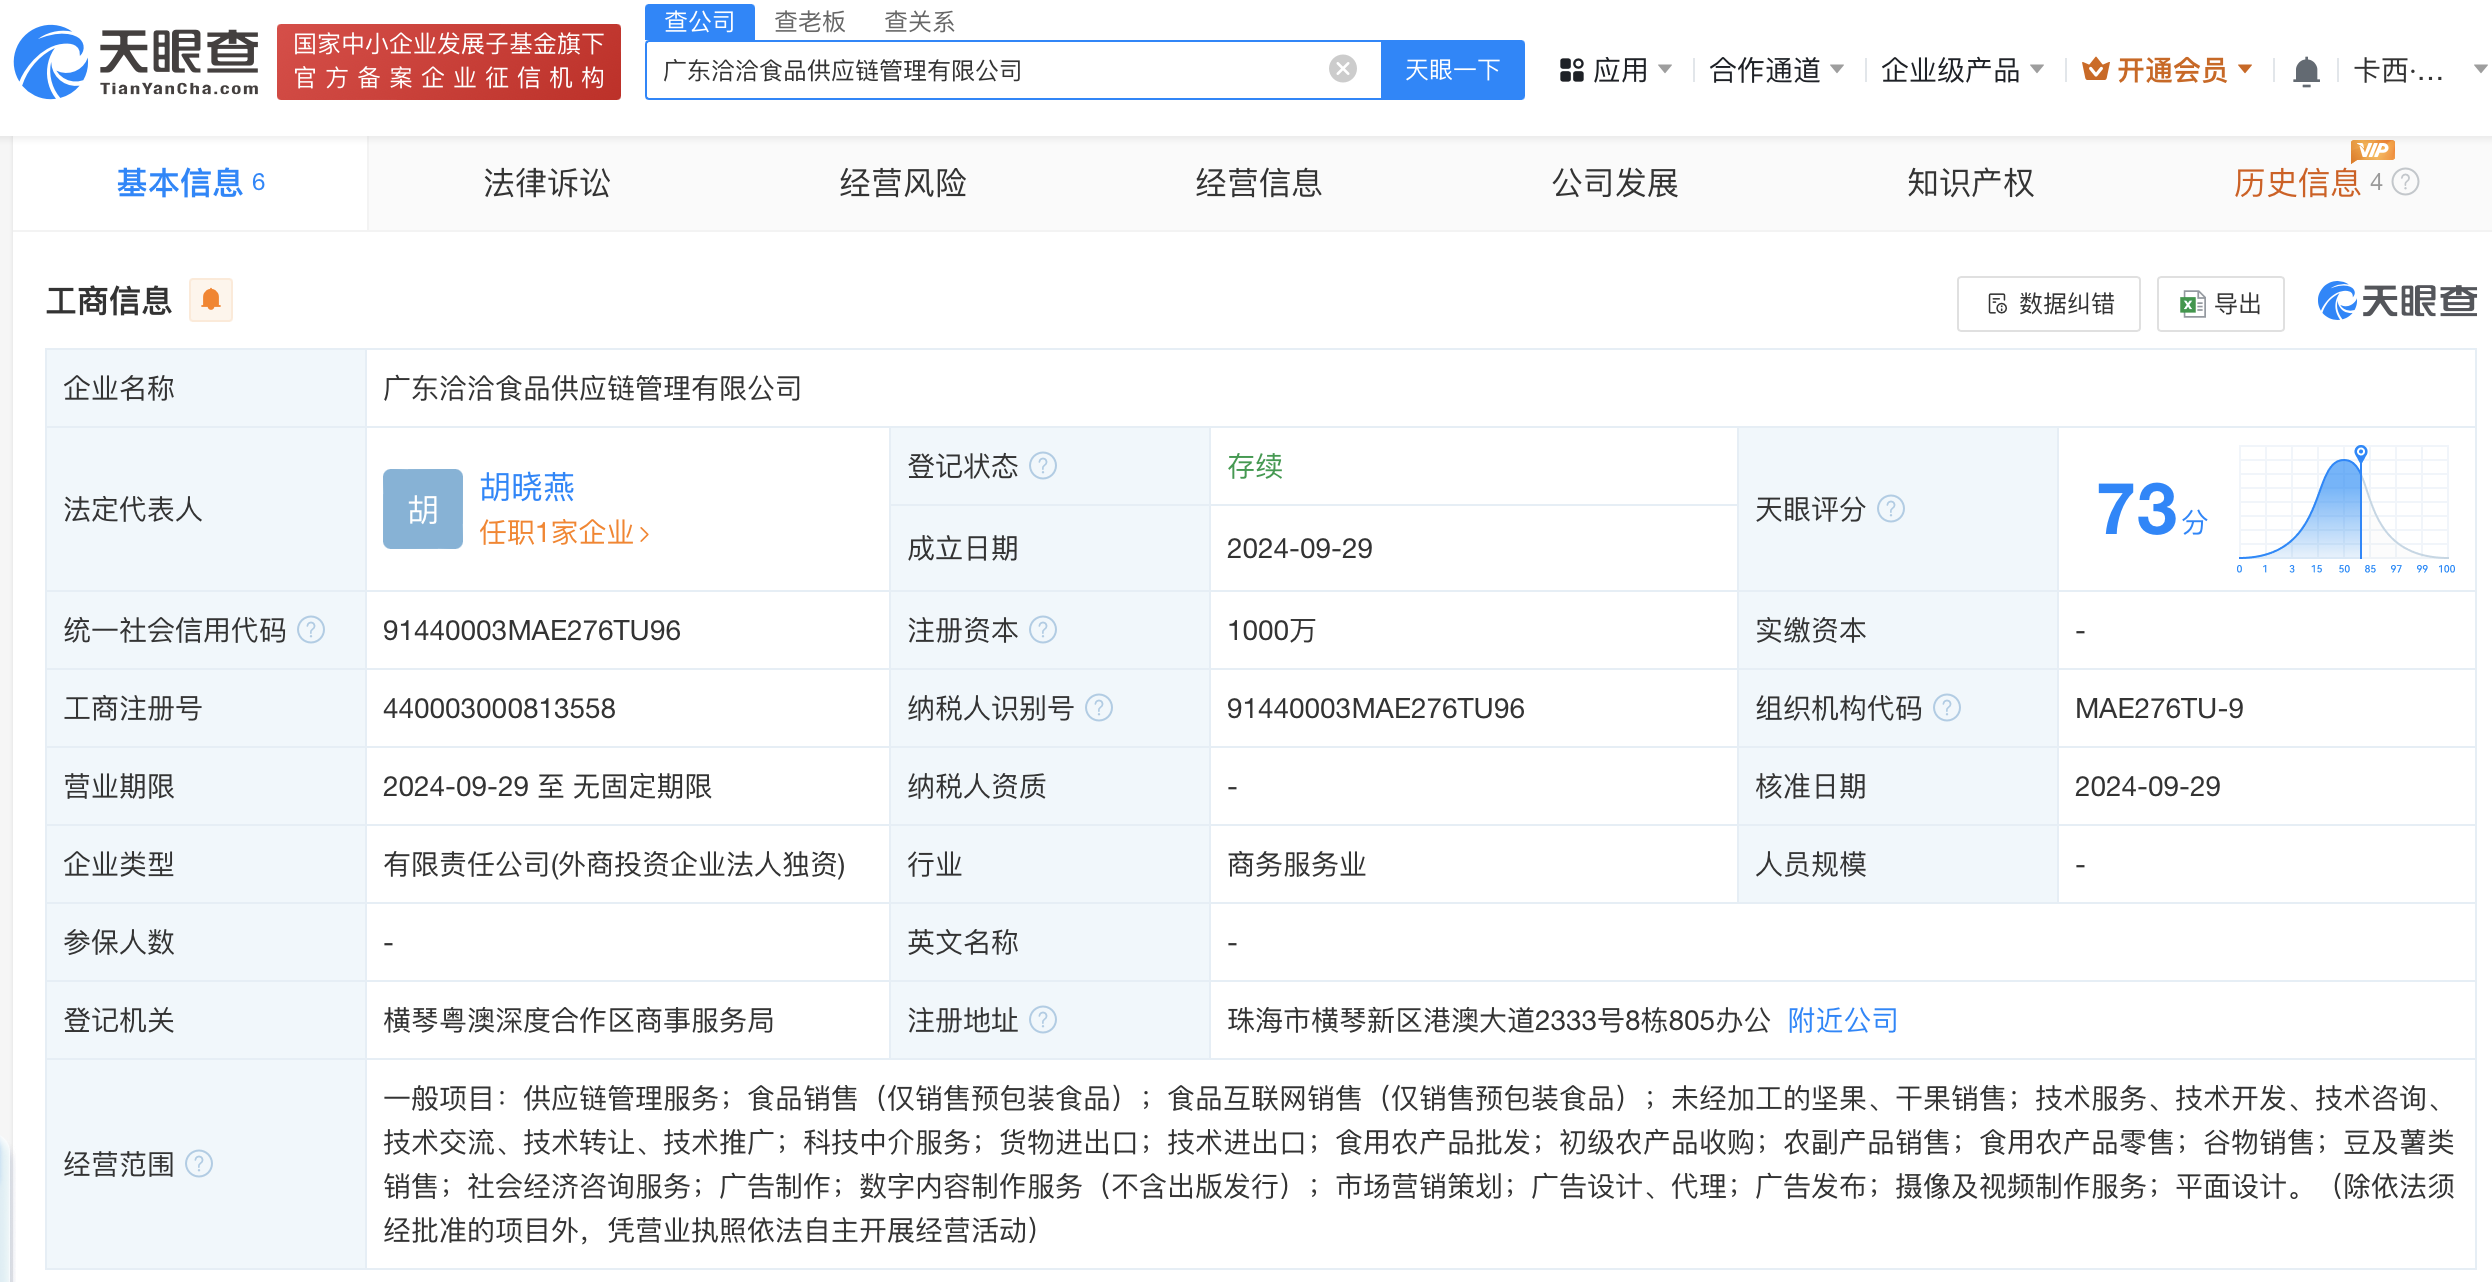Viewport: 2492px width, 1282px height.
Task: Open the 经营风险 tab
Action: coord(903,183)
